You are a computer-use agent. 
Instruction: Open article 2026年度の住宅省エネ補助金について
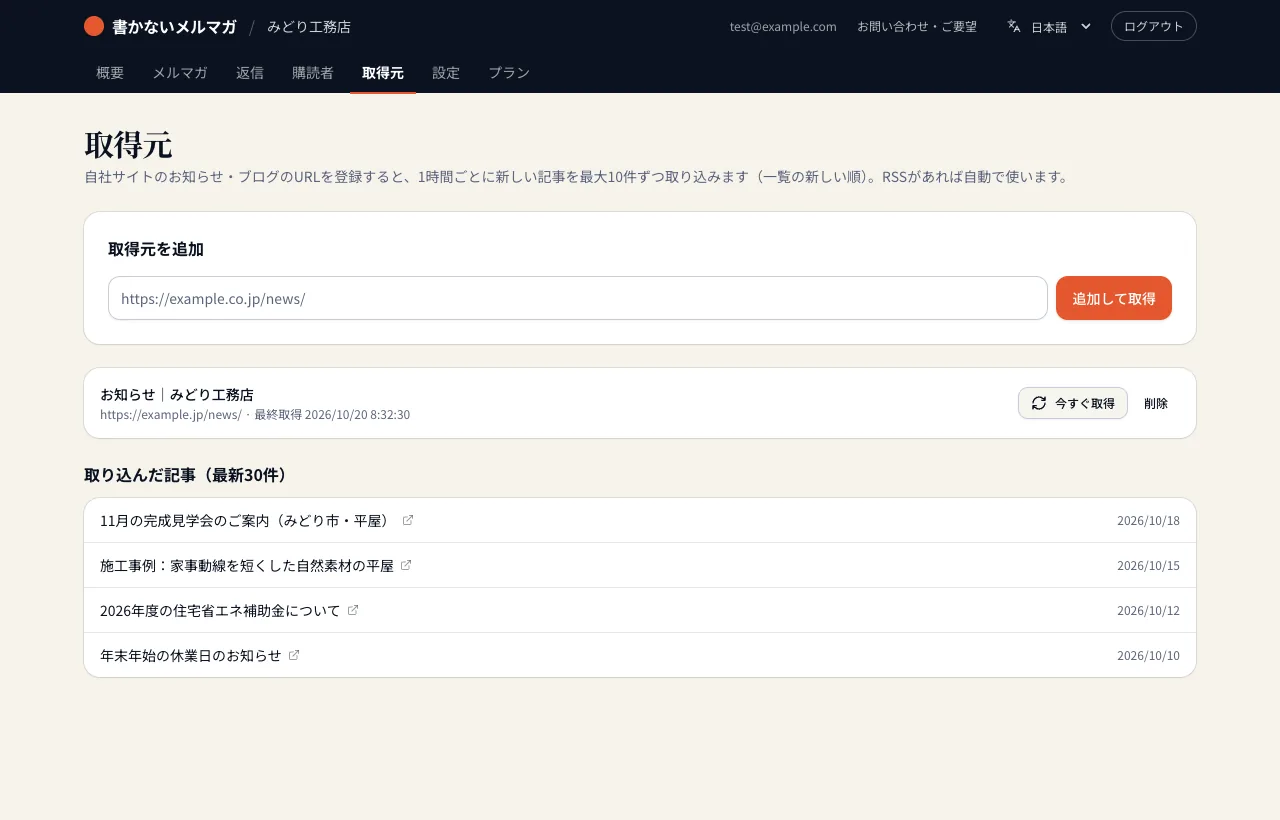(220, 610)
